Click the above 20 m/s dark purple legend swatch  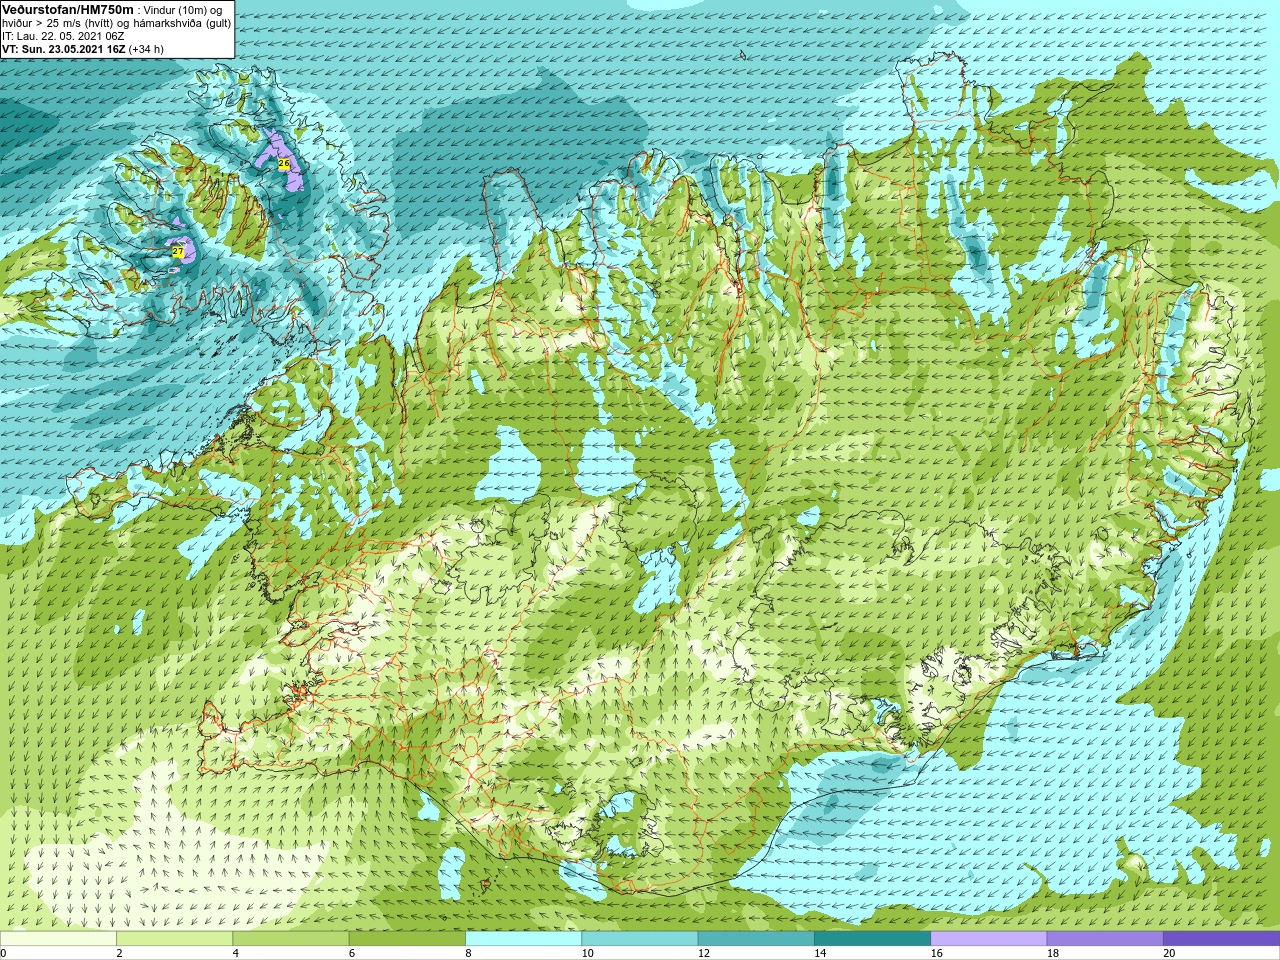coord(1221,939)
